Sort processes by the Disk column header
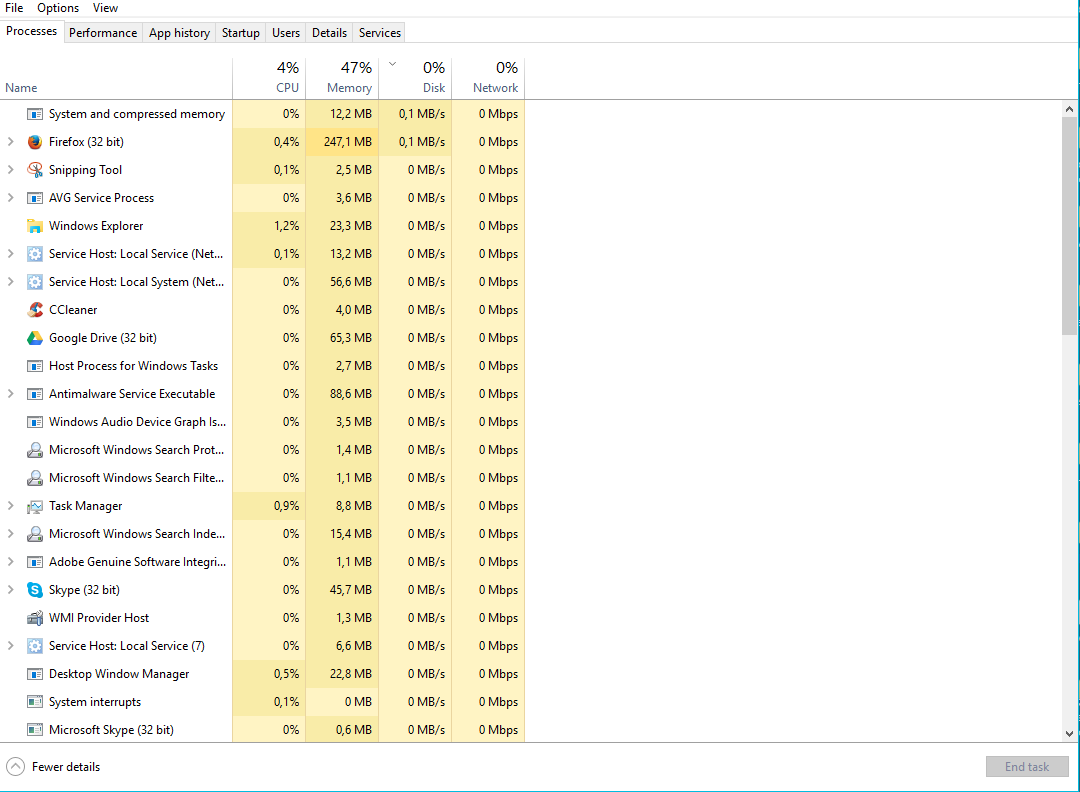1080x792 pixels. (x=415, y=78)
